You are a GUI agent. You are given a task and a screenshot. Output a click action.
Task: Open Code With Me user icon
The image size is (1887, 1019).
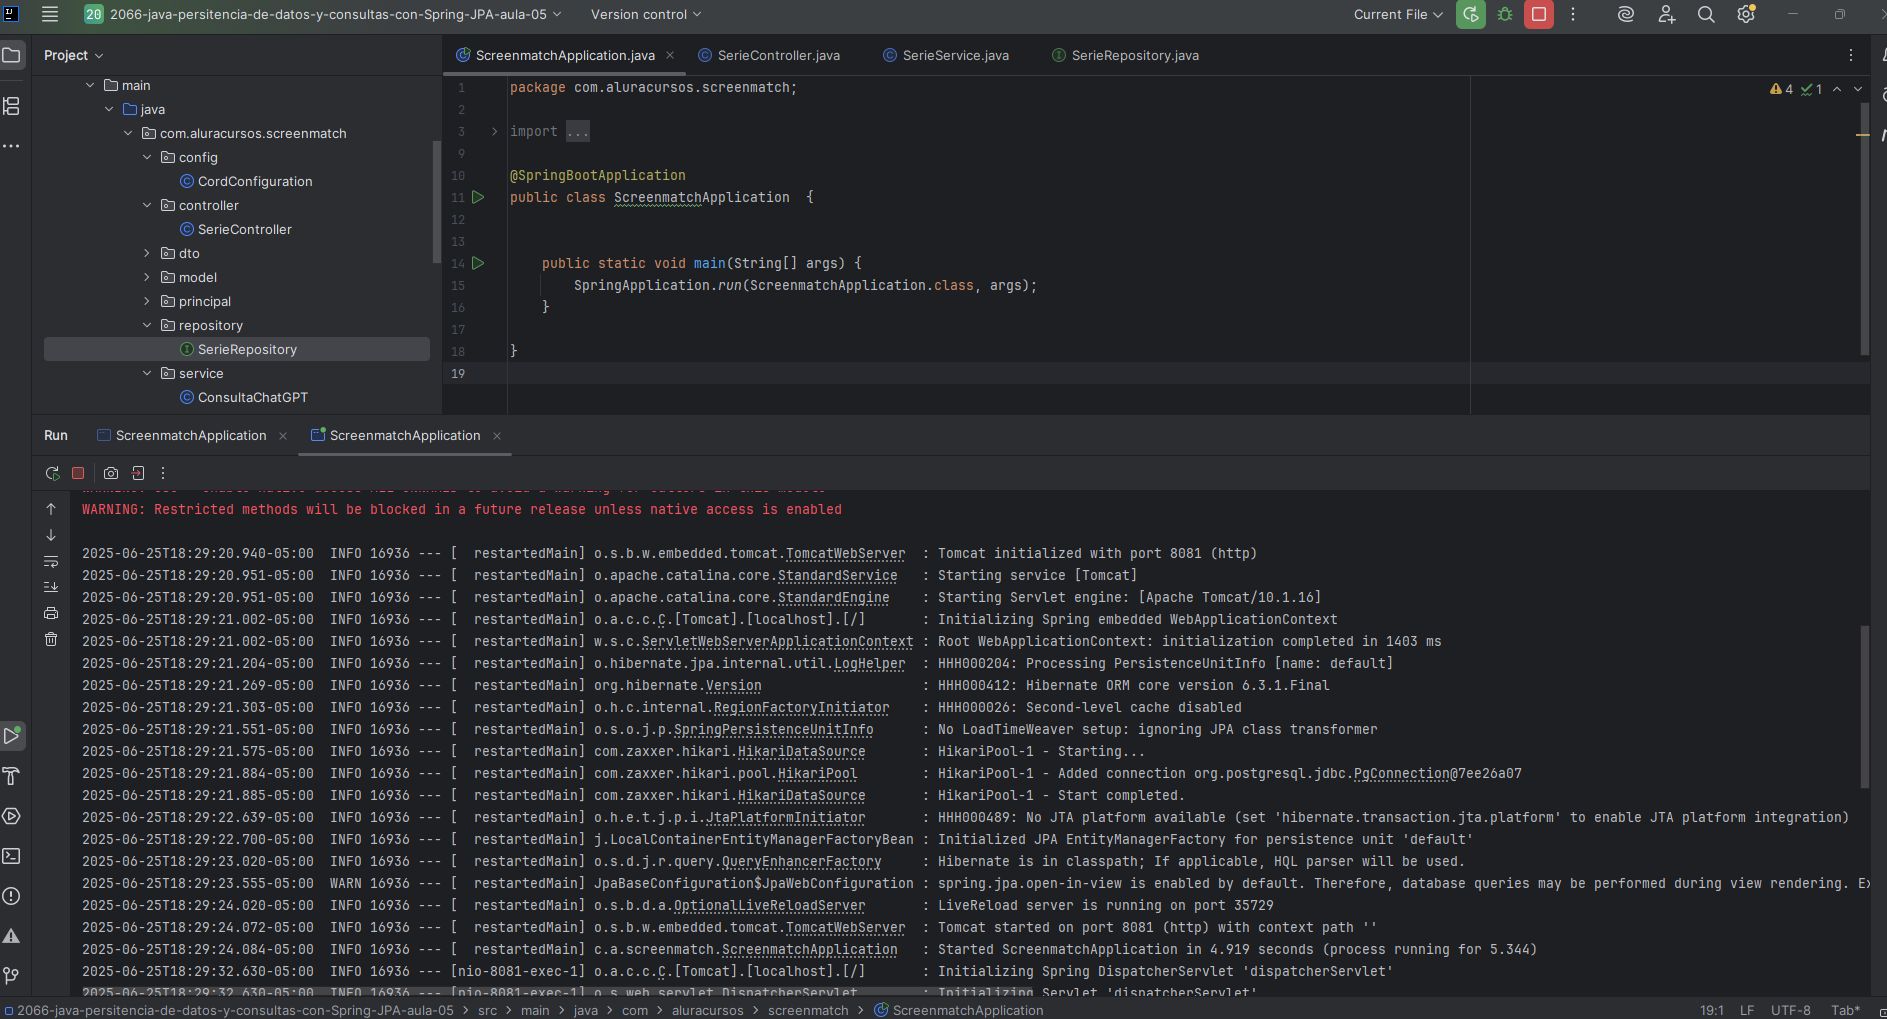tap(1666, 14)
